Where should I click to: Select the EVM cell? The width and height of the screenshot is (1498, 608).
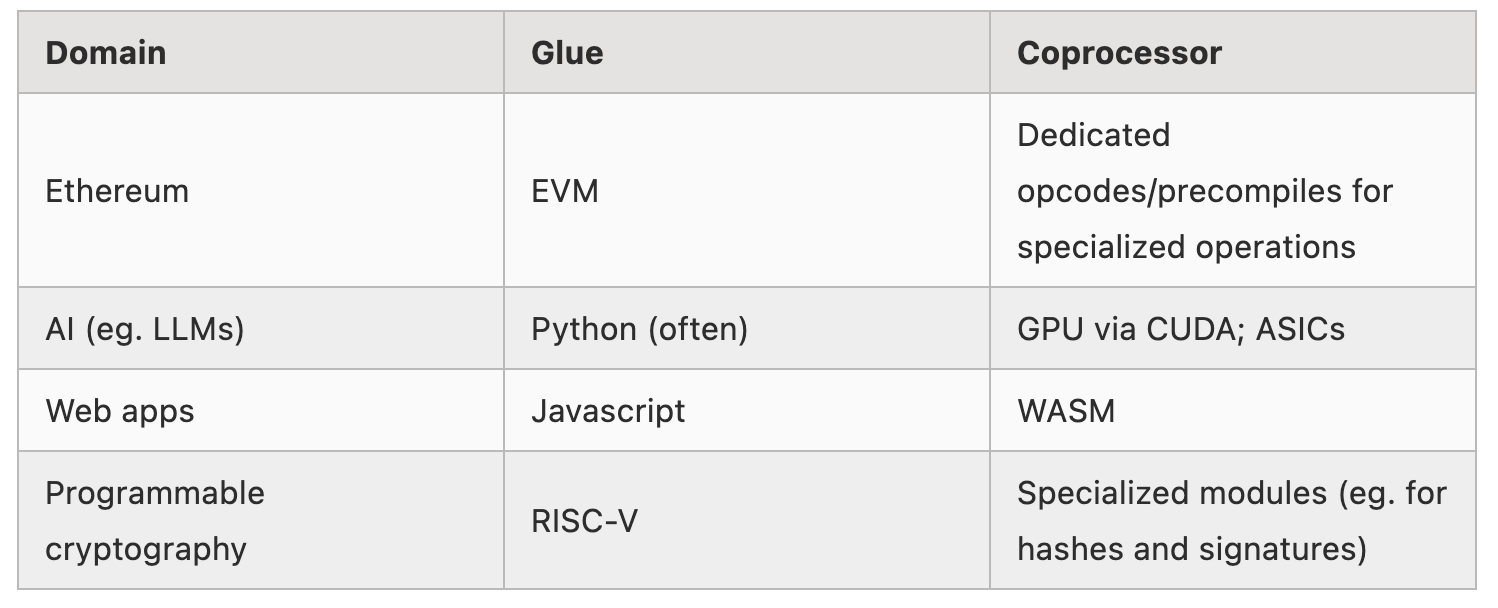pos(565,191)
